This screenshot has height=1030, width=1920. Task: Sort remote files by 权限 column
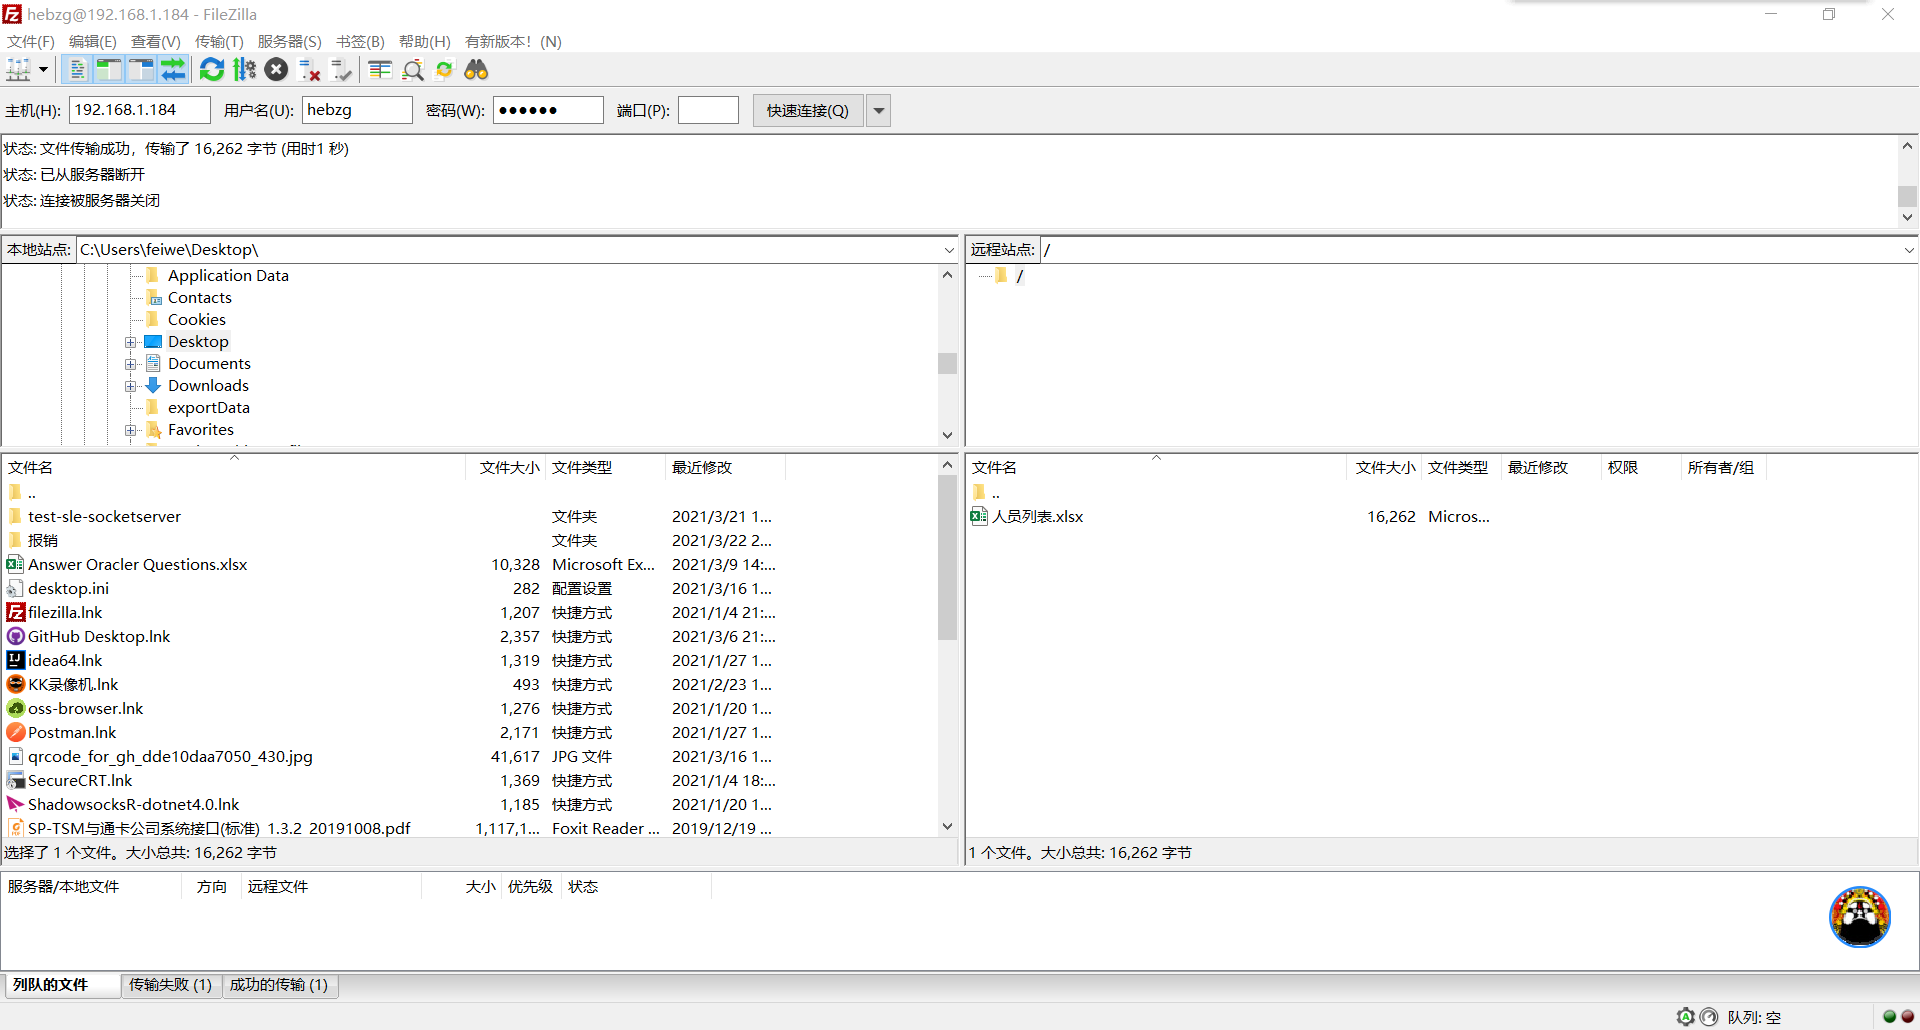[1641, 467]
